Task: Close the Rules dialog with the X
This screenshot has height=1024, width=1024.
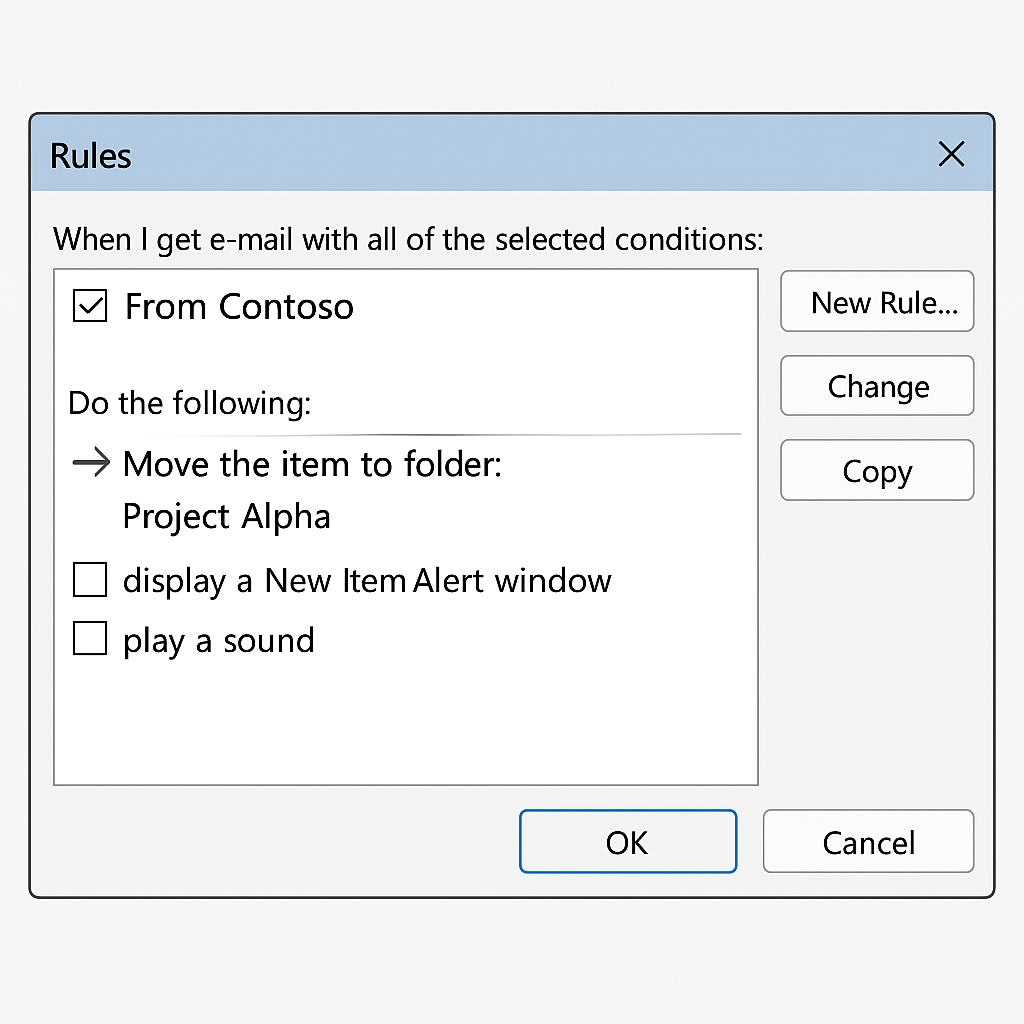Action: point(951,154)
